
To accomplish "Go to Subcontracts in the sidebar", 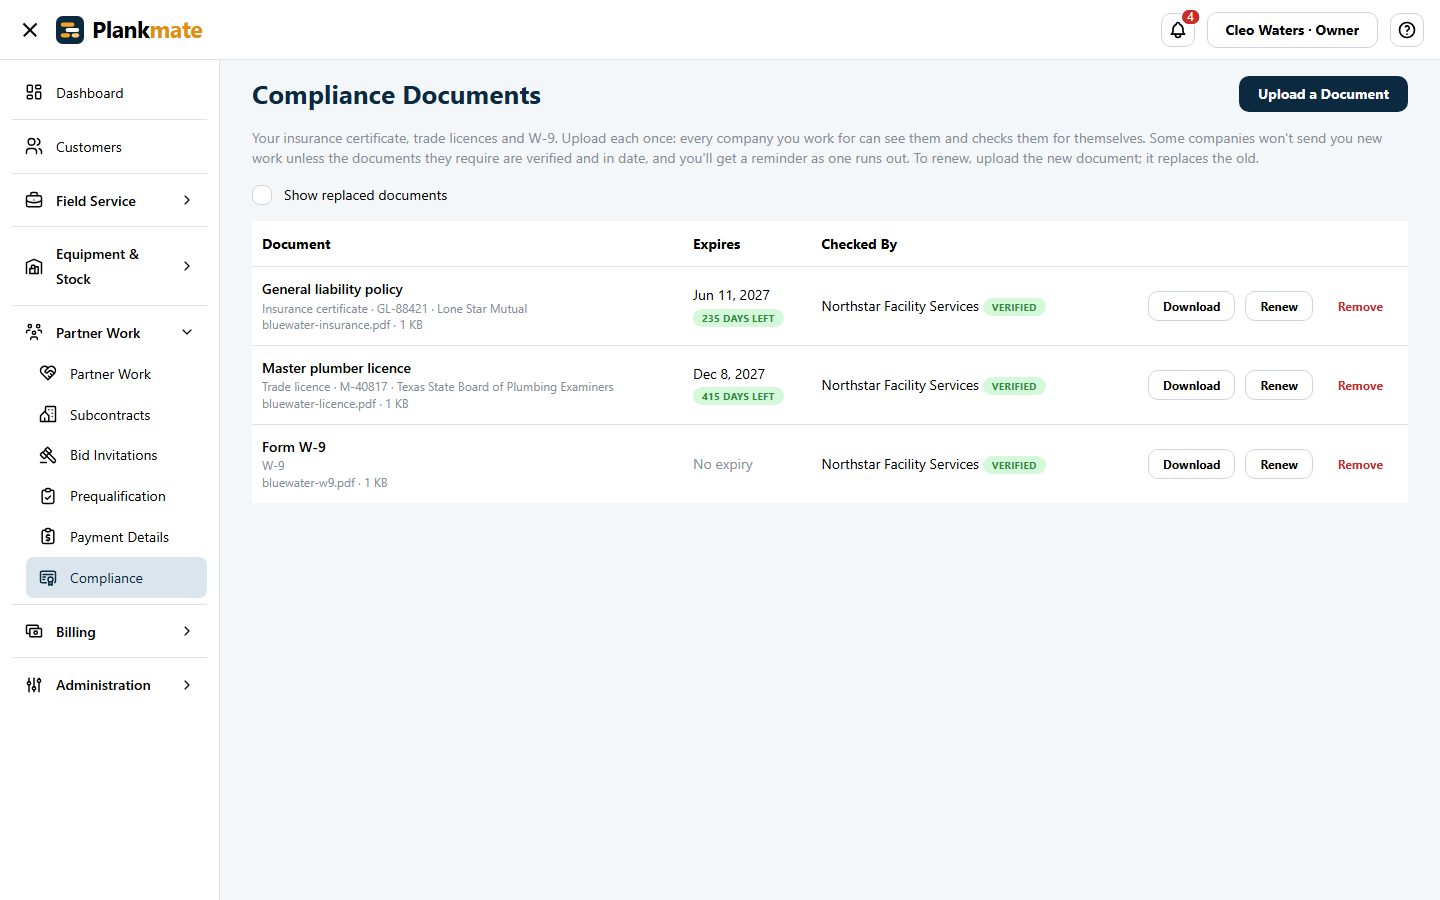I will click(116, 415).
